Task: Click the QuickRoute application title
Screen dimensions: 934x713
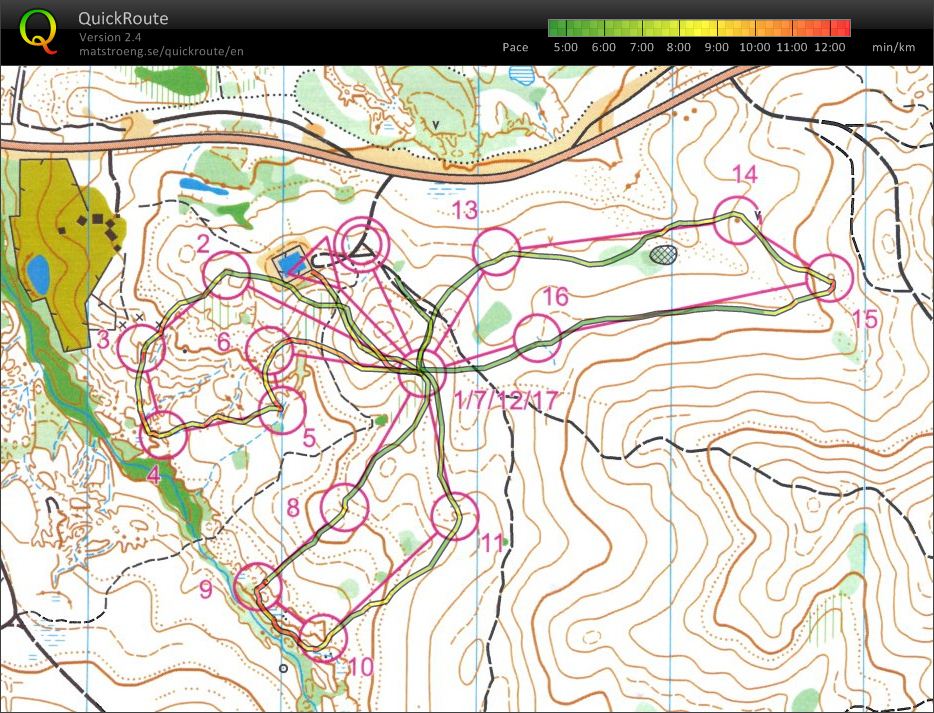Action: pyautogui.click(x=122, y=17)
